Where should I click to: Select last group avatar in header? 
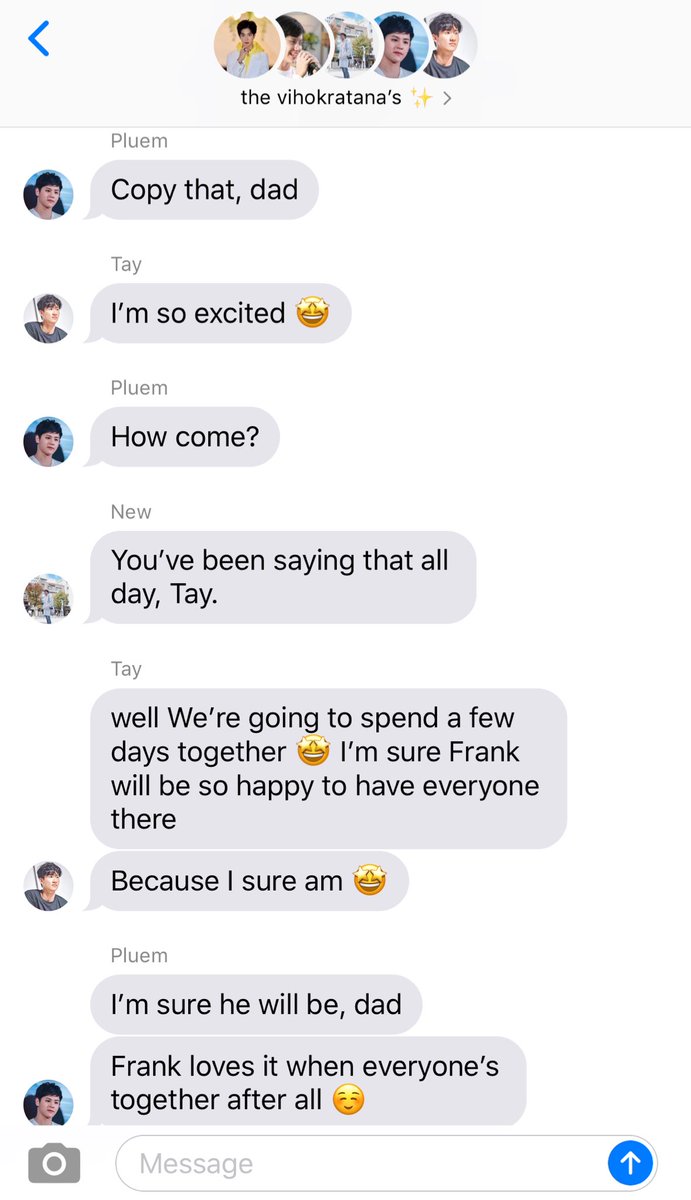point(447,45)
